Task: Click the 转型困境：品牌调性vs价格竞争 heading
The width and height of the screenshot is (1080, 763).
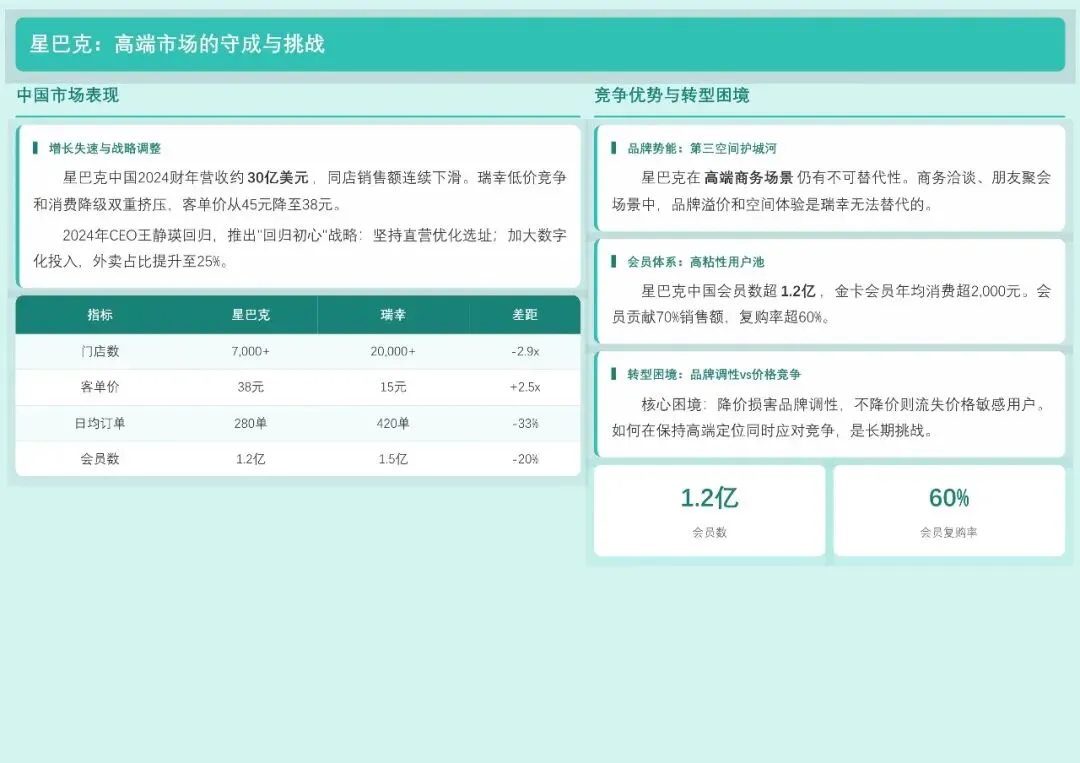Action: (714, 374)
